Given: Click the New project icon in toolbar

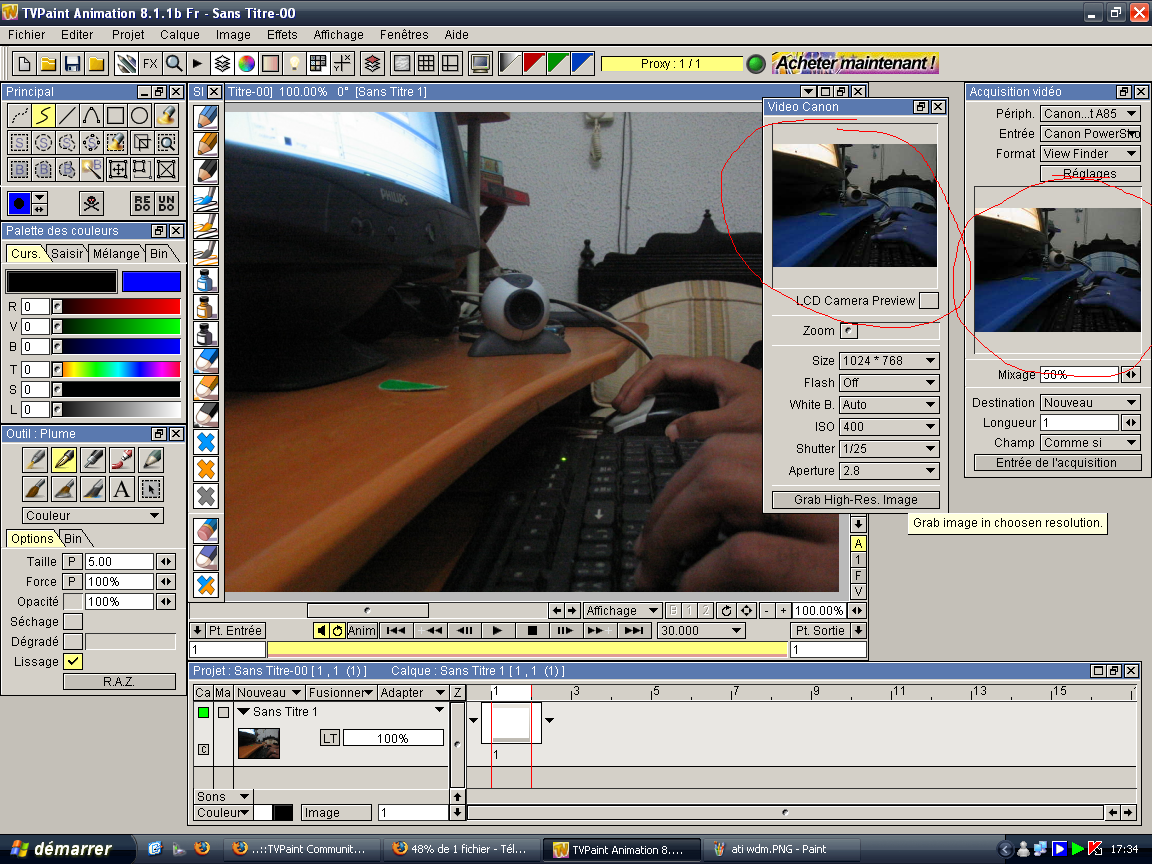Looking at the screenshot, I should click(24, 64).
